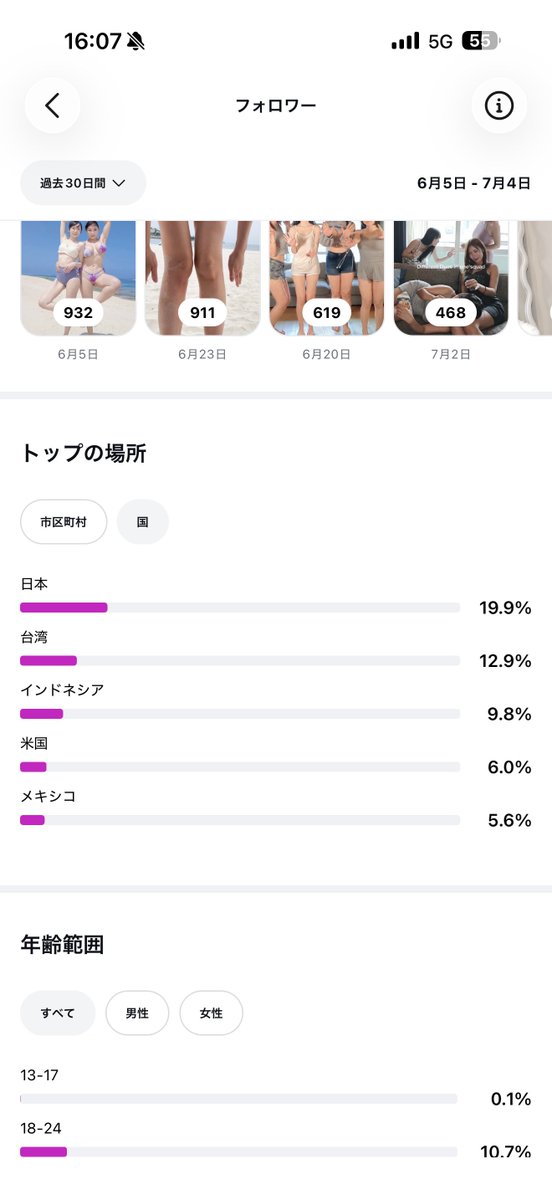Image resolution: width=552 pixels, height=1200 pixels.
Task: Tap the battery indicator icon
Action: [481, 41]
